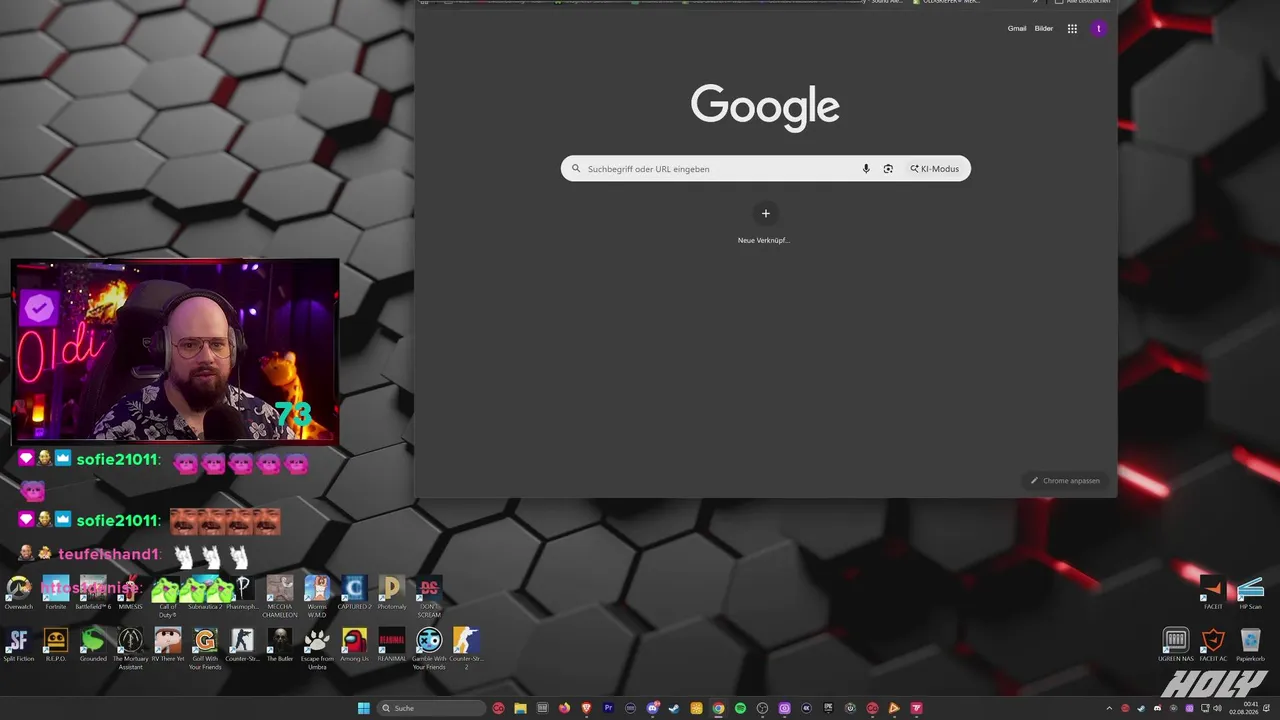
Task: Launch Firefox from the taskbar
Action: [x=564, y=709]
